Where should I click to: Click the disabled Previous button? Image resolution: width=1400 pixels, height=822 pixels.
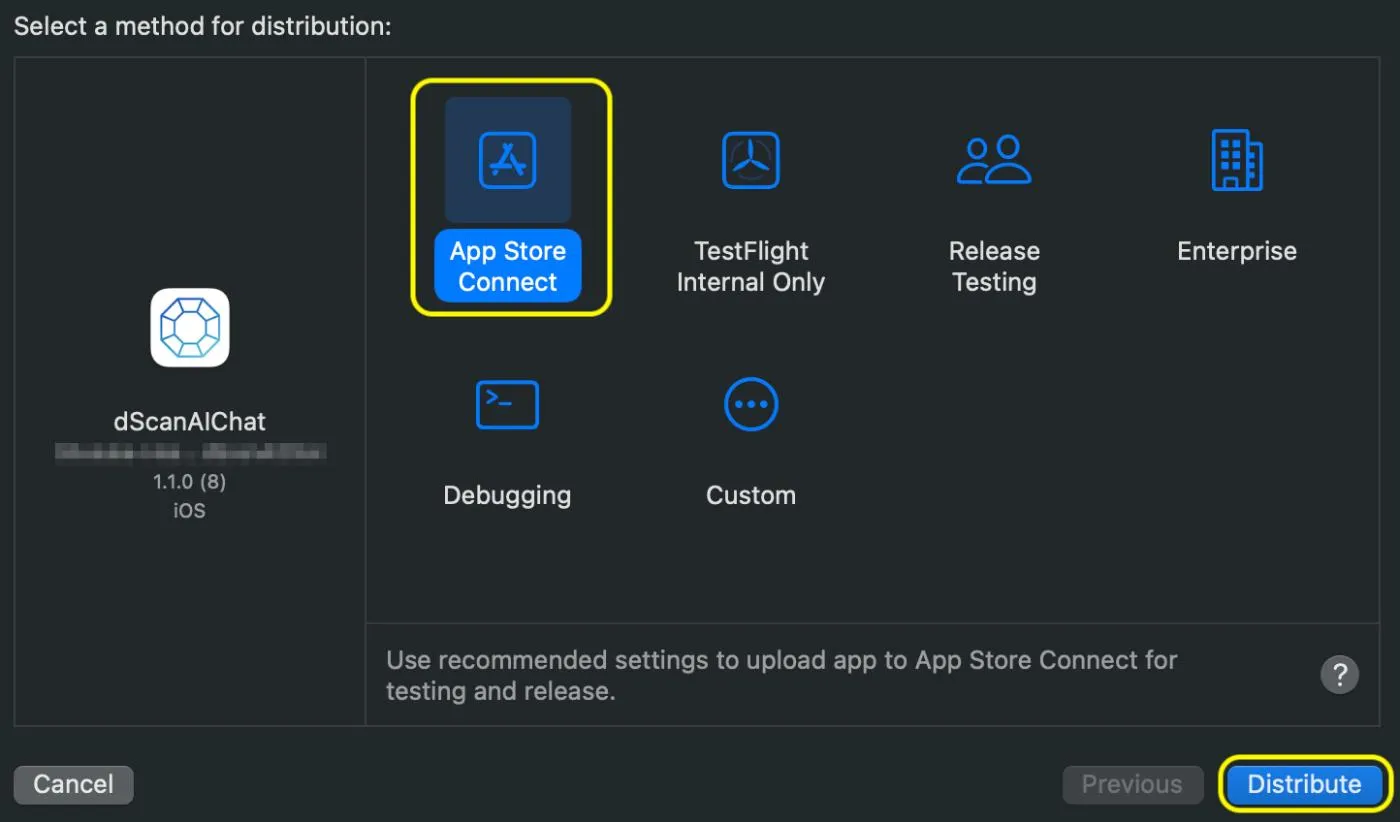[x=1132, y=784]
